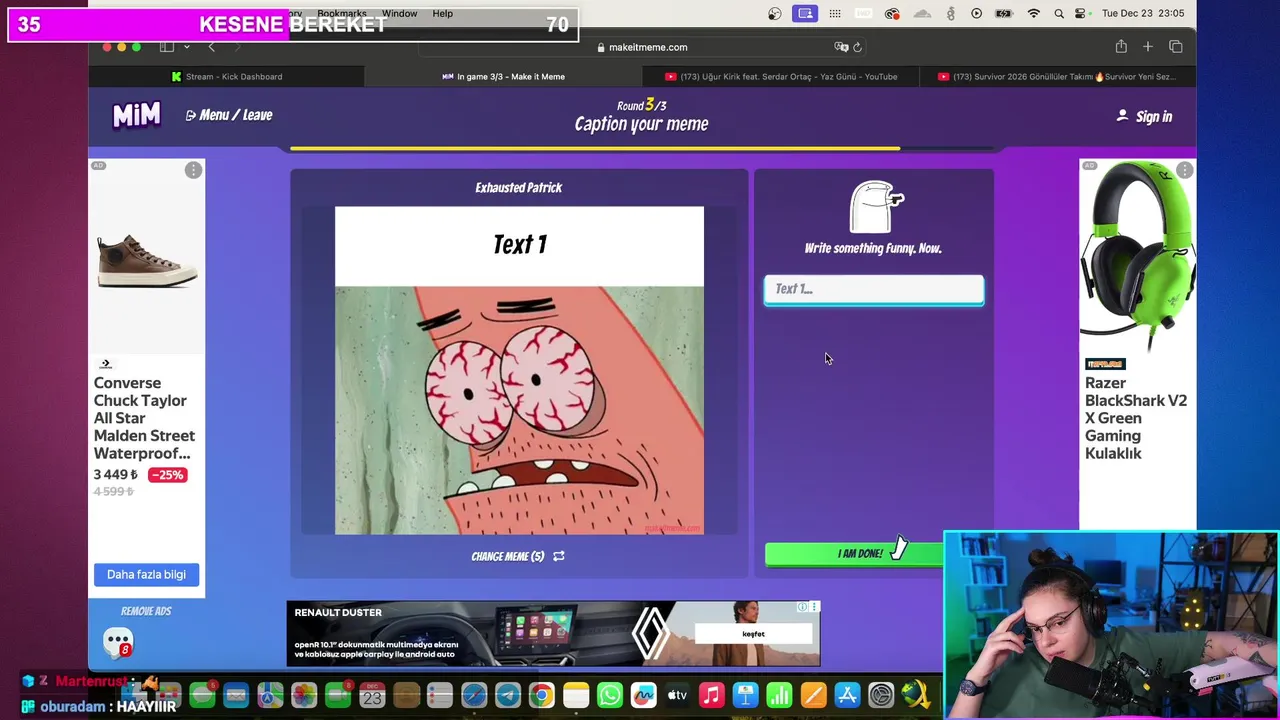Click Sign in link
The height and width of the screenshot is (720, 1280).
click(1144, 117)
